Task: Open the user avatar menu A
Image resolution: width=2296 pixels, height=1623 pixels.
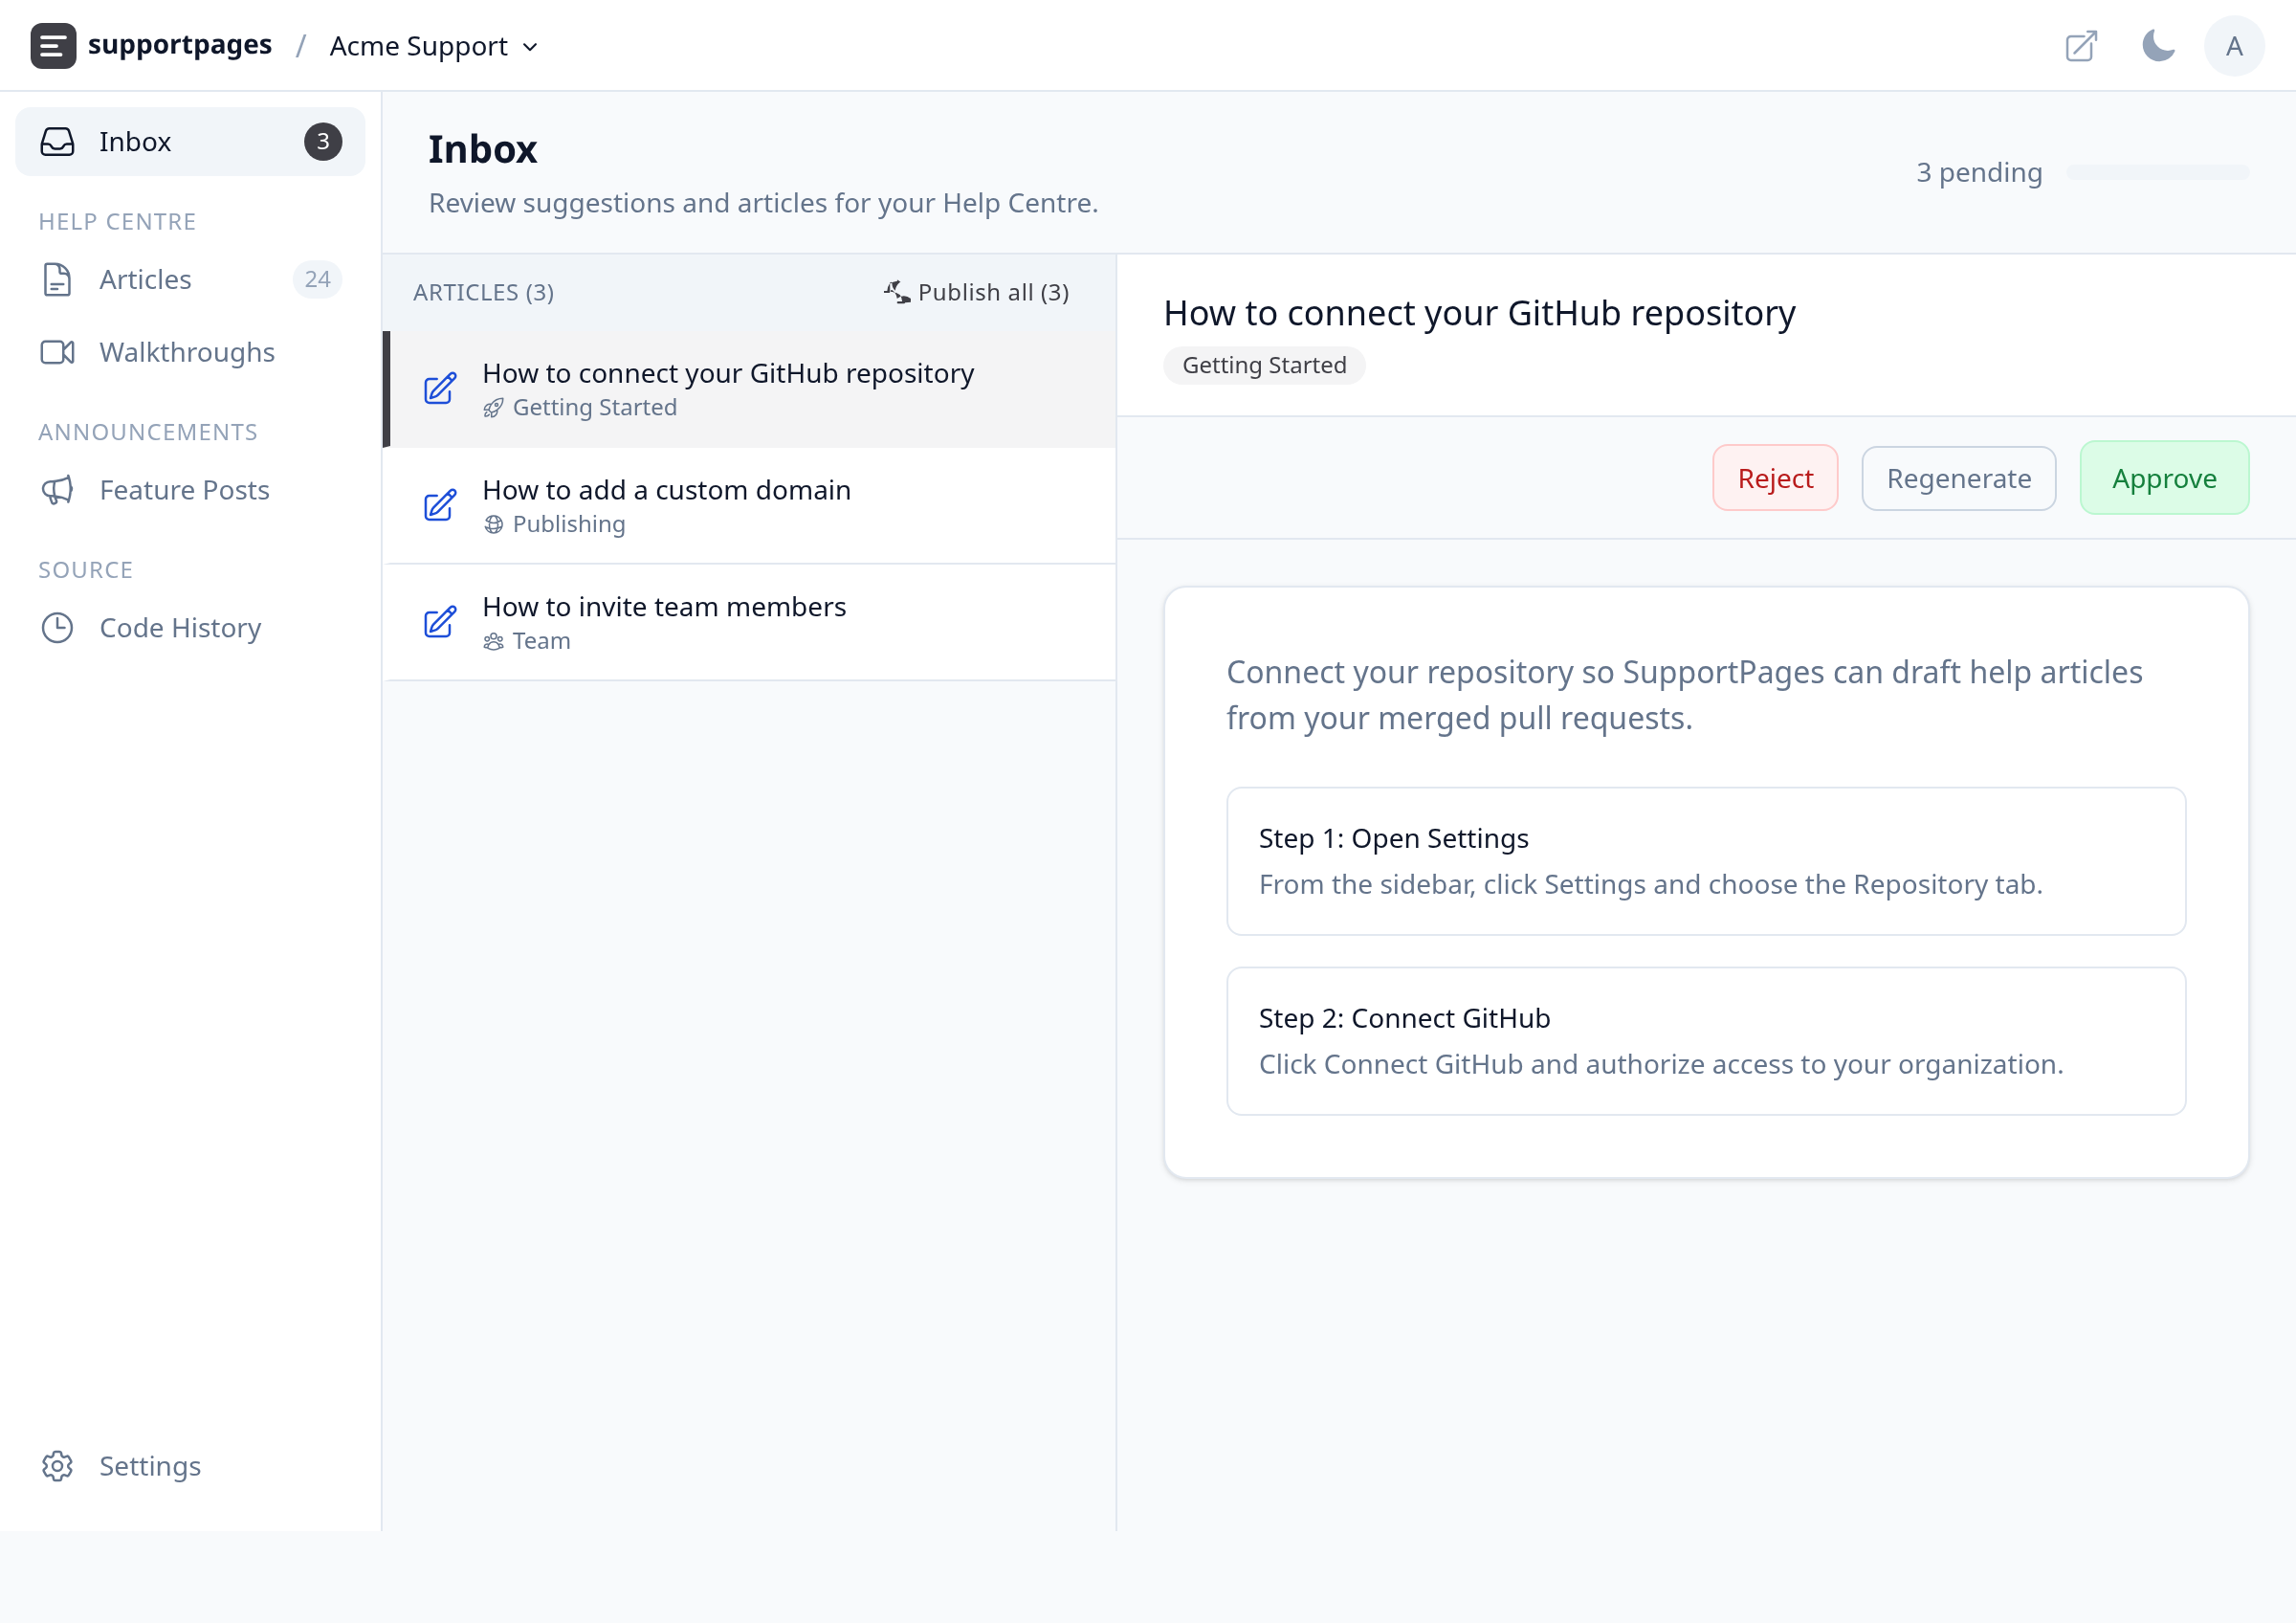Action: click(x=2234, y=46)
